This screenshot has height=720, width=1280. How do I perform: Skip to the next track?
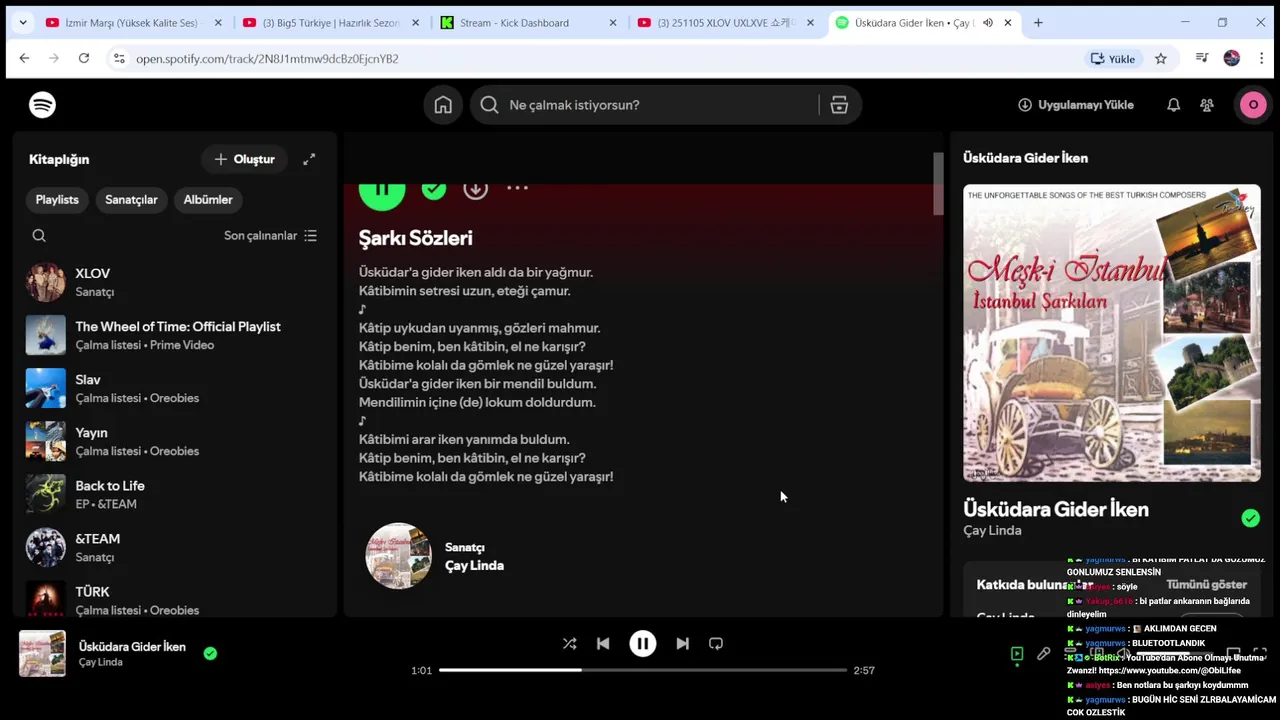pyautogui.click(x=682, y=644)
